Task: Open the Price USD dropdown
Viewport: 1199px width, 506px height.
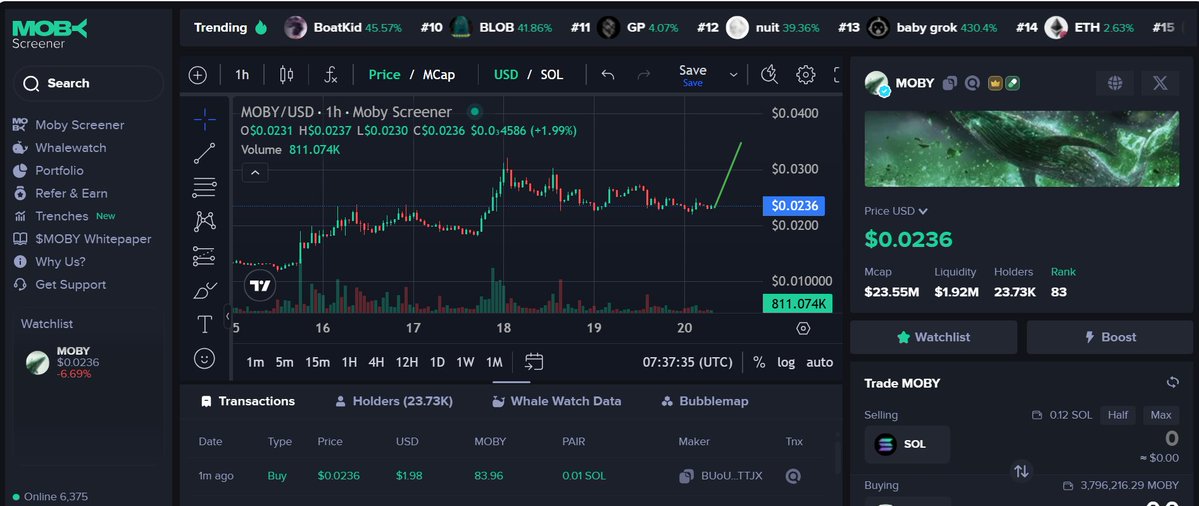Action: coord(895,211)
